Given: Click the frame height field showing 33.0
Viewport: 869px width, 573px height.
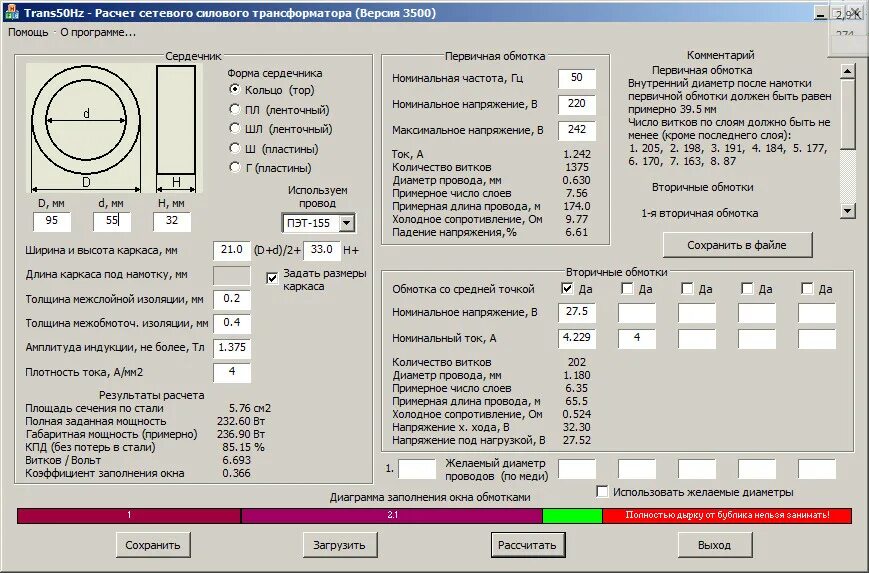Looking at the screenshot, I should point(321,250).
